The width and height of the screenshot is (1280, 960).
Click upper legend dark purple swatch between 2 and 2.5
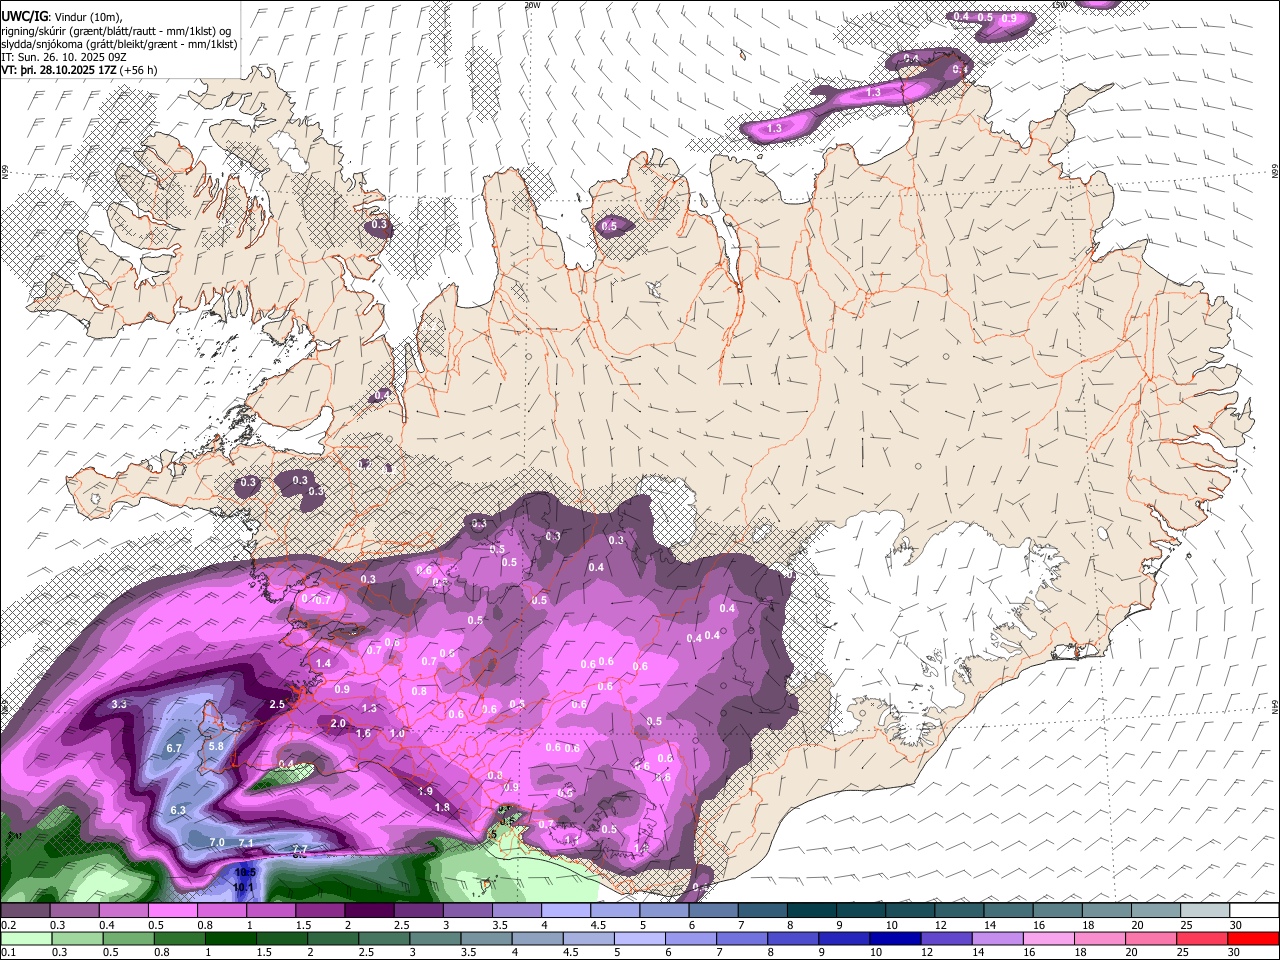tap(369, 911)
